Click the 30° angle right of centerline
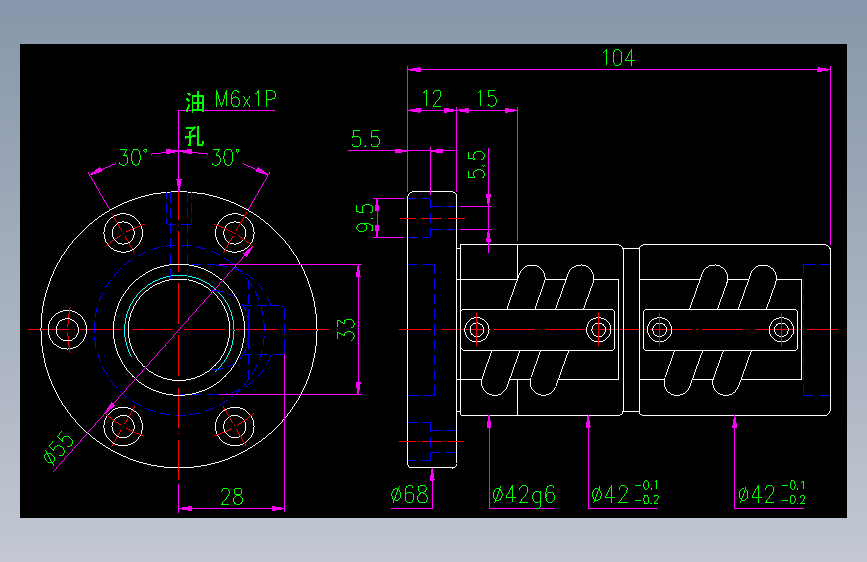The image size is (867, 562). coord(226,158)
